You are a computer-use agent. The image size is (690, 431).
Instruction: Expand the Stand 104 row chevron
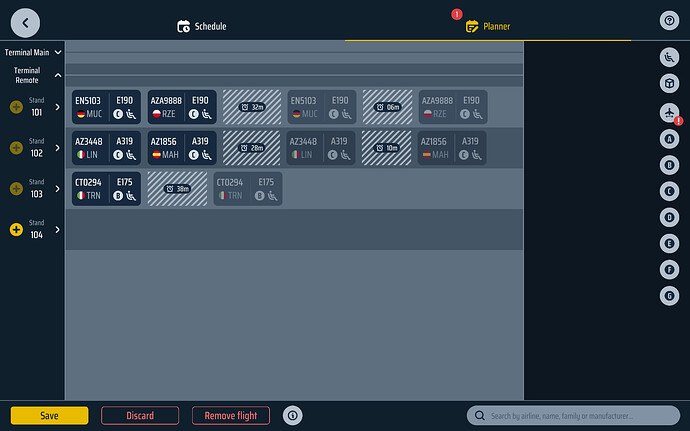click(58, 229)
